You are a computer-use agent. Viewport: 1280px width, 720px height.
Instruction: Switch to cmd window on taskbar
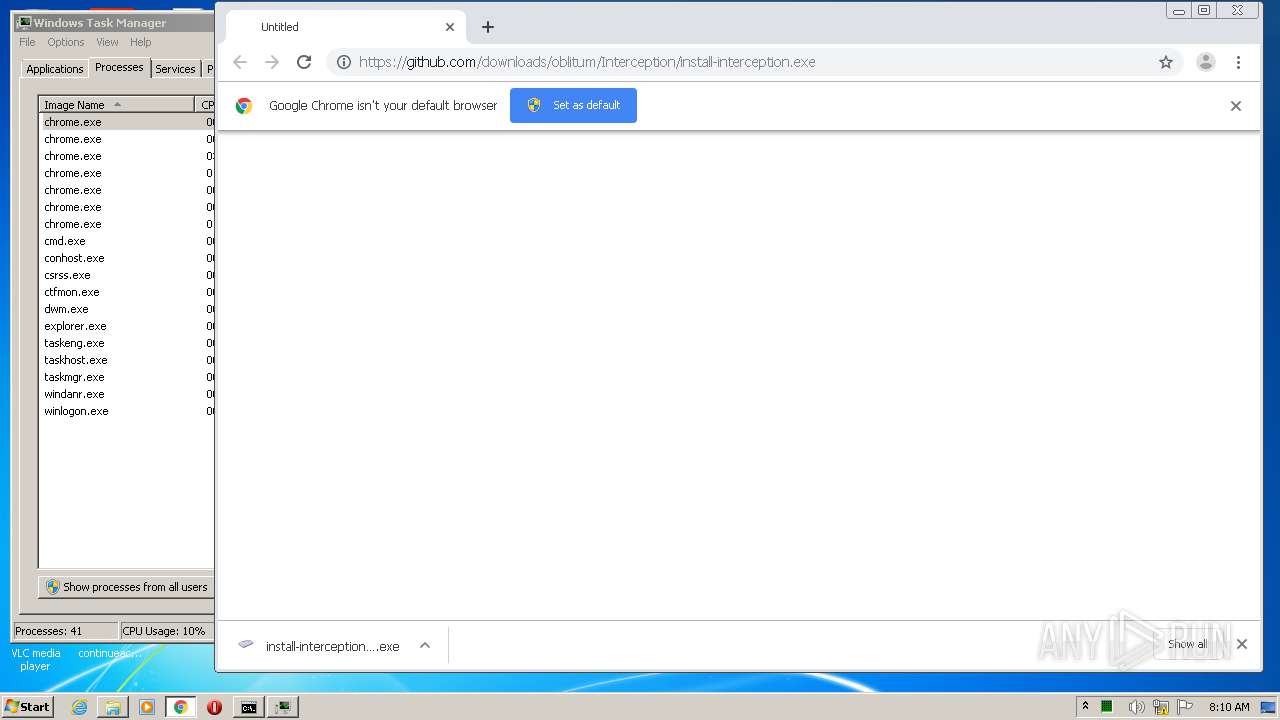[248, 707]
